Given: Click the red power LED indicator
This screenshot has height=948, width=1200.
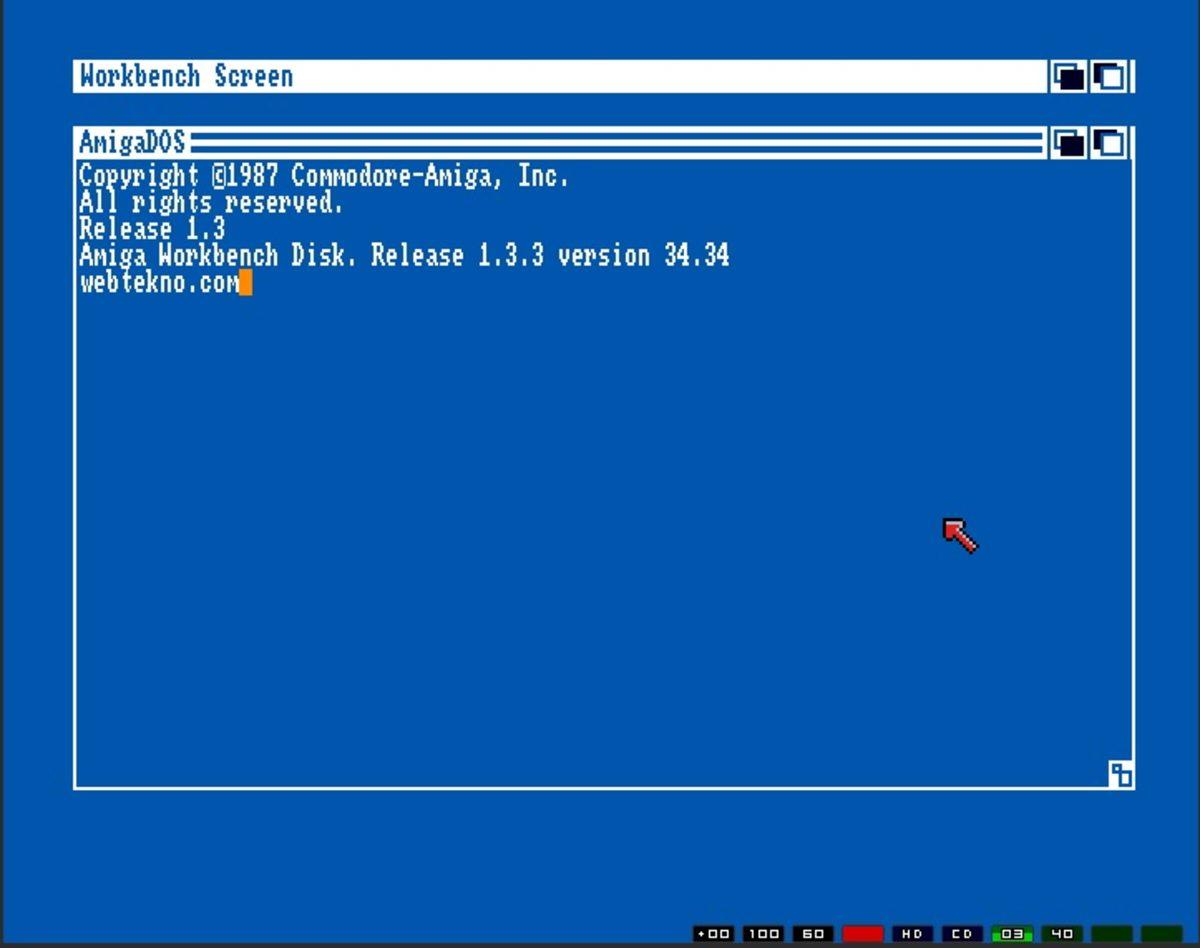Looking at the screenshot, I should (862, 934).
